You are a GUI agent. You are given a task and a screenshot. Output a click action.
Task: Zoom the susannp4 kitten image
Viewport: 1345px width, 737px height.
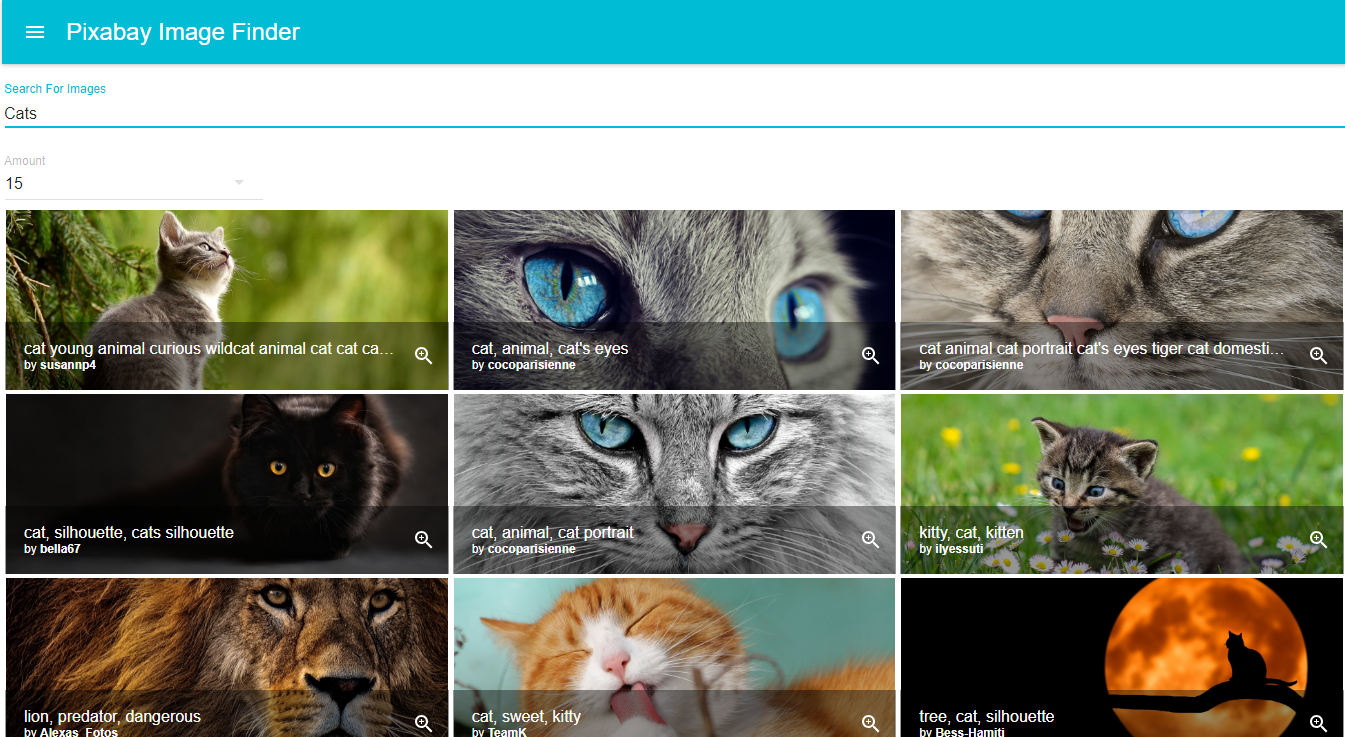click(423, 356)
